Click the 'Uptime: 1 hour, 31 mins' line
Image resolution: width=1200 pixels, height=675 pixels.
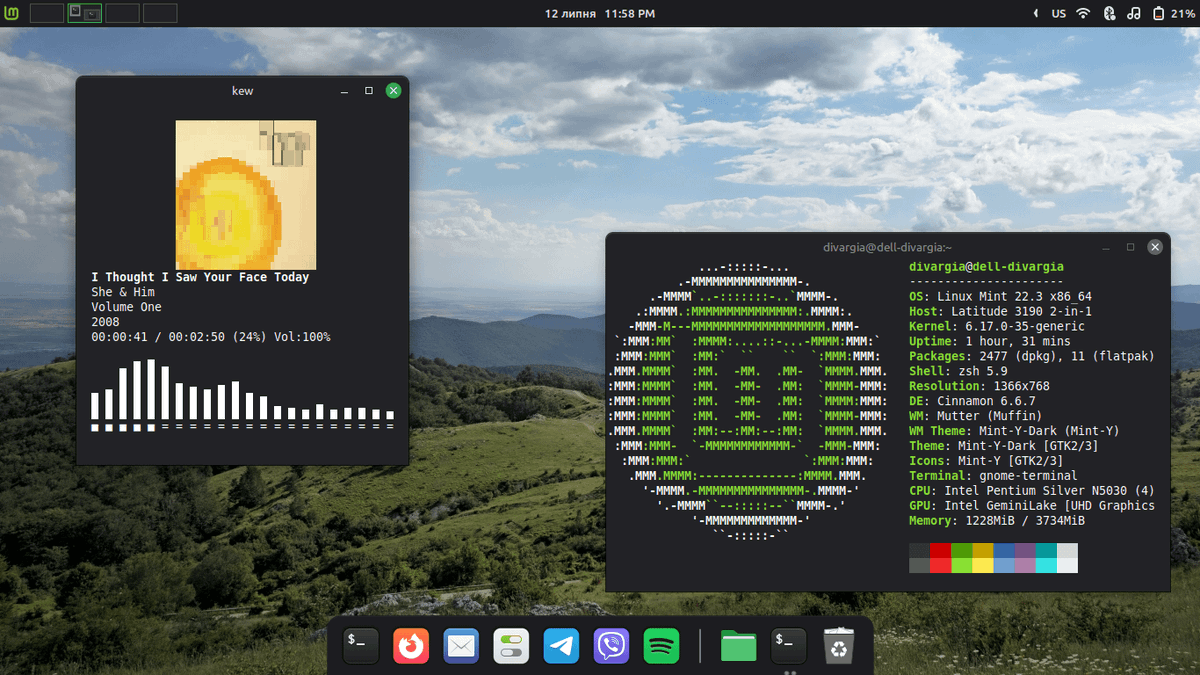pos(990,341)
